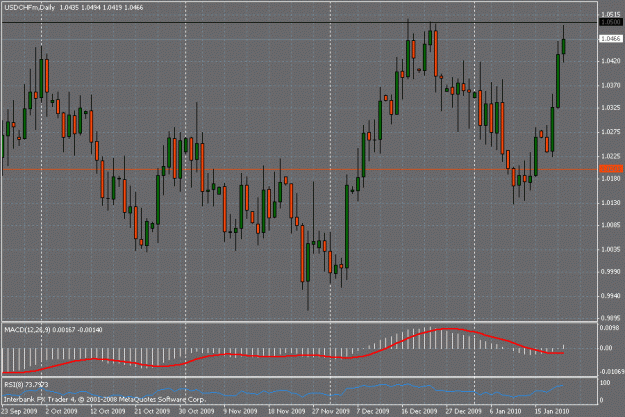Click the 7 Dec 2009 date label
The image size is (625, 417).
click(373, 411)
